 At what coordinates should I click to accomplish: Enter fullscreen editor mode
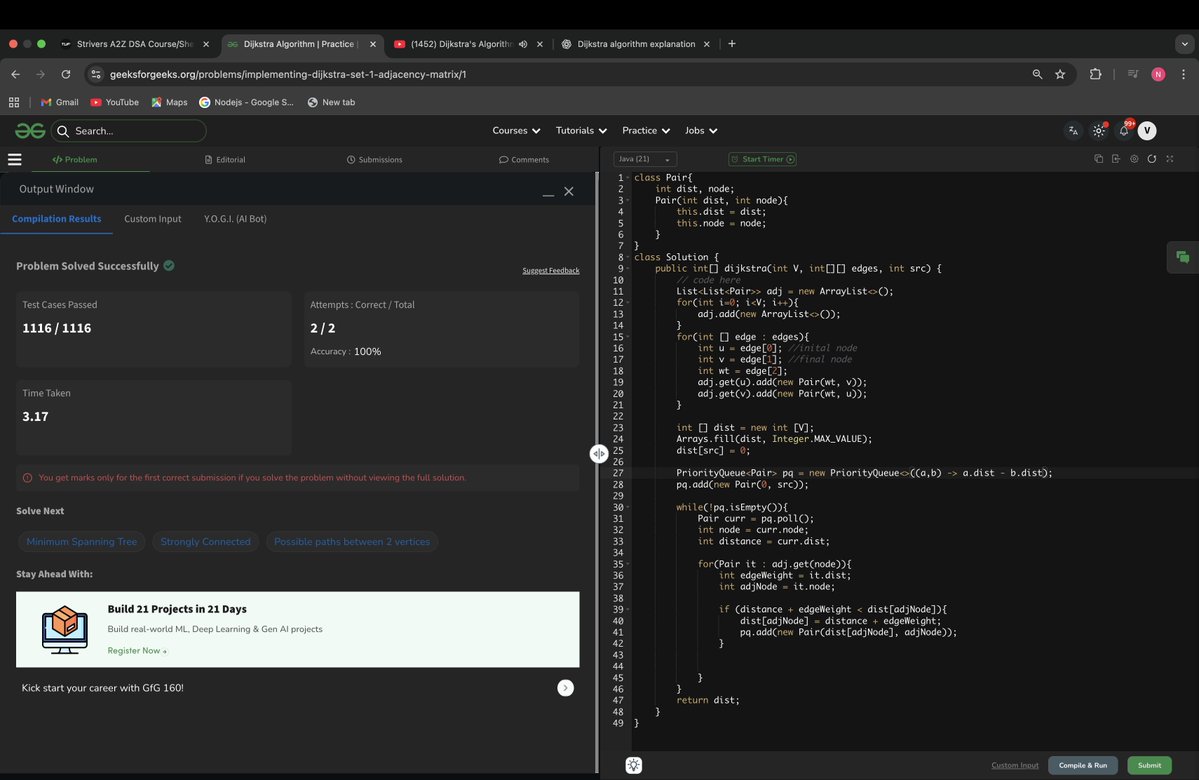[1169, 159]
